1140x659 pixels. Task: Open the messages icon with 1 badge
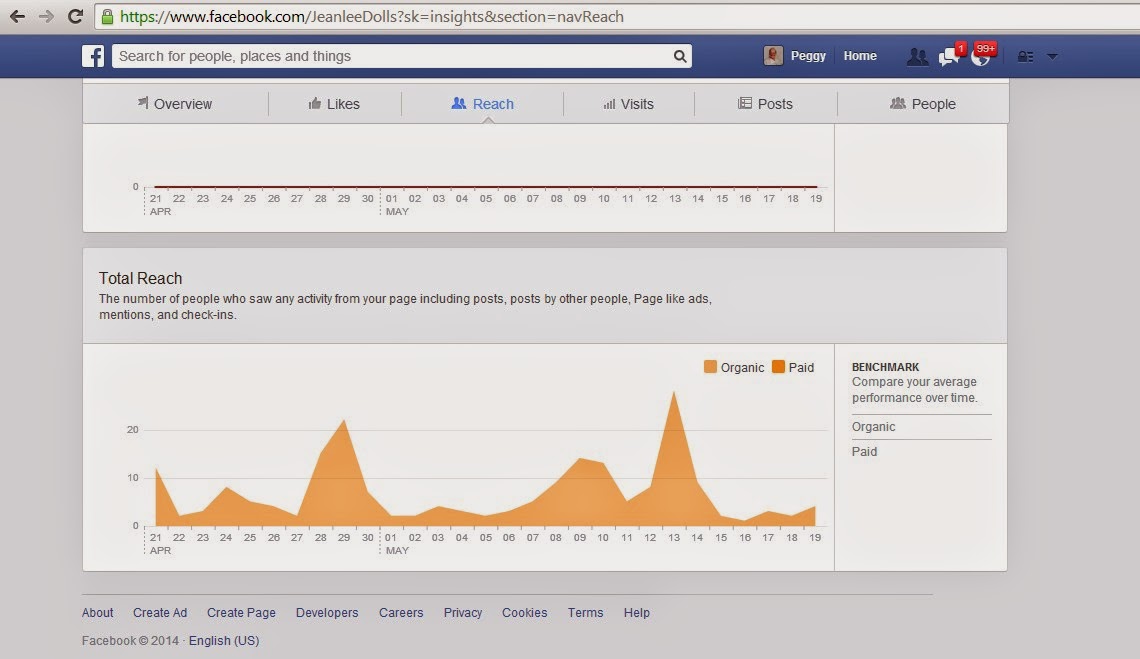950,55
